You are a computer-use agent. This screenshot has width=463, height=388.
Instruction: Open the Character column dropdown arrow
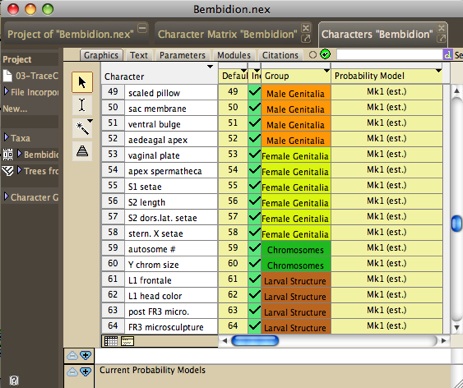[210, 67]
